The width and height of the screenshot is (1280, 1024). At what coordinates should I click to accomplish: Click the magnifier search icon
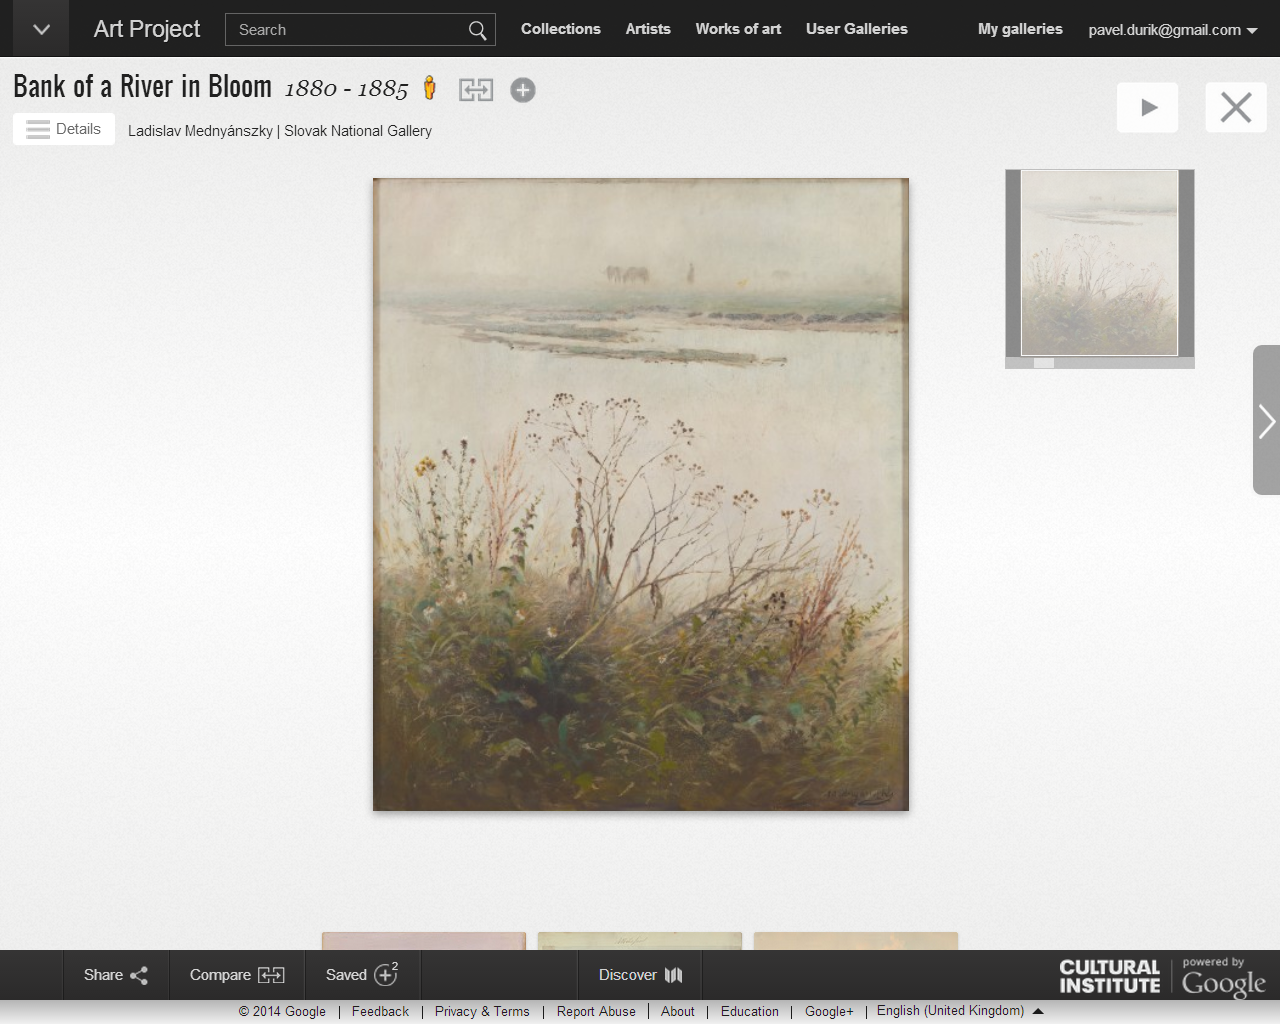478,30
